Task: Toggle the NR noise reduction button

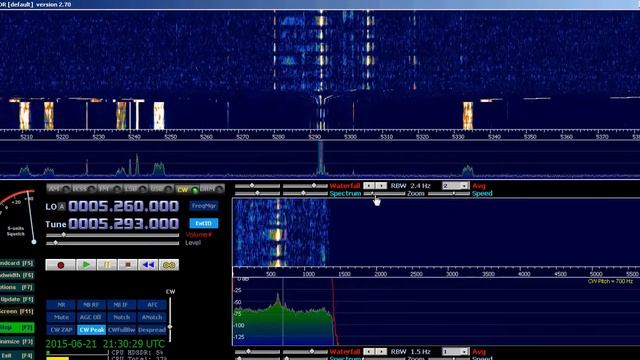Action: point(61,305)
